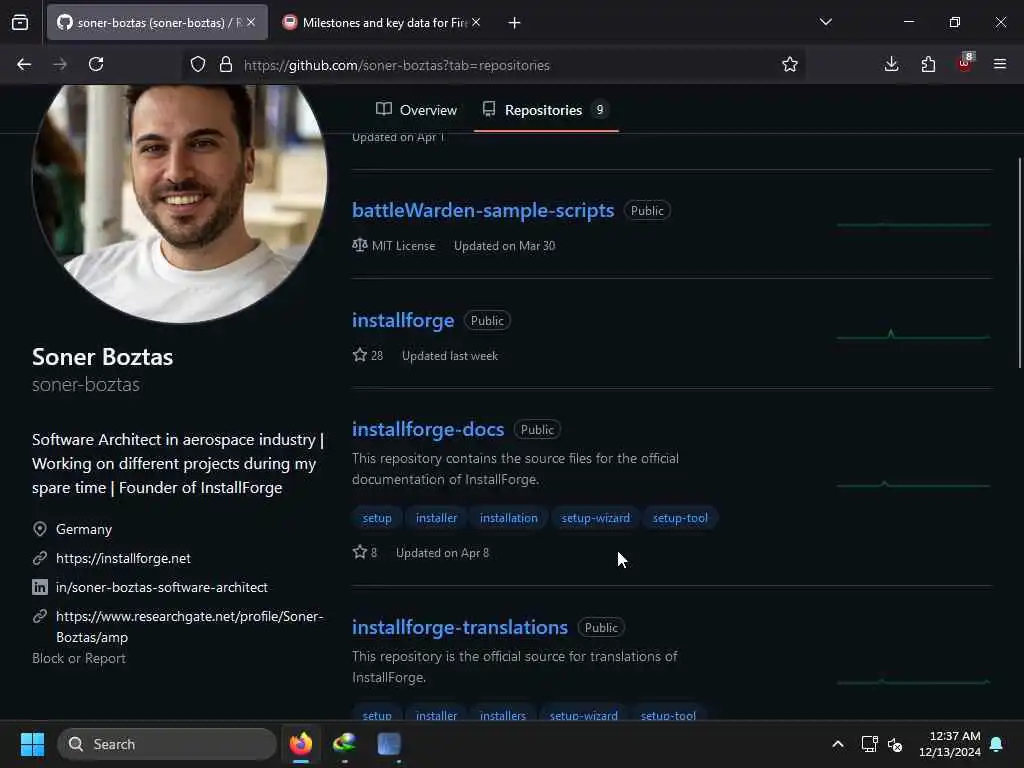The height and width of the screenshot is (768, 1024).
Task: Switch to soner-boztas GitHub tab
Action: pos(157,22)
